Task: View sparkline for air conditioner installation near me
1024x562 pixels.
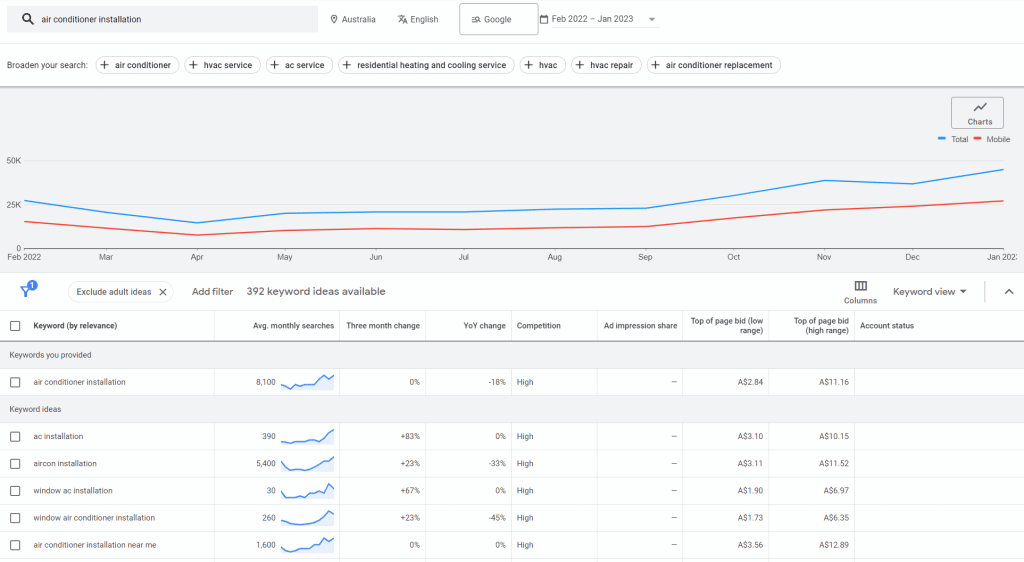Action: (x=308, y=545)
